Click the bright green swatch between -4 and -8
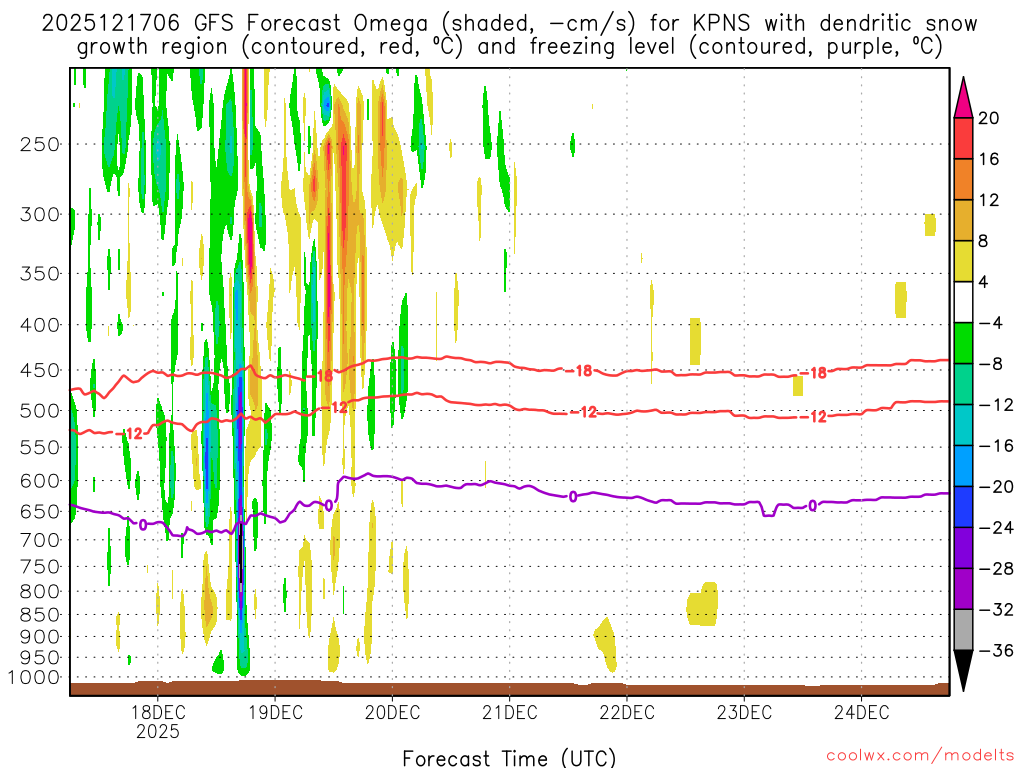Screen dimensions: 1024x768 pos(963,343)
